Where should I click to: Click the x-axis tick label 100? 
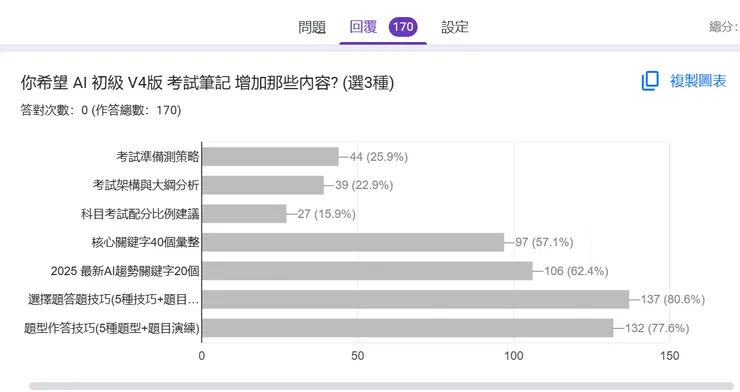pos(513,356)
